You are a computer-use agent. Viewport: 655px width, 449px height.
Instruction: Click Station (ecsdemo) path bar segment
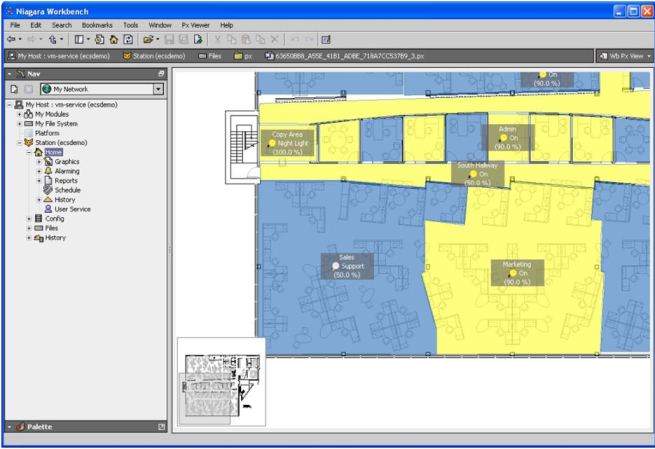pos(154,56)
